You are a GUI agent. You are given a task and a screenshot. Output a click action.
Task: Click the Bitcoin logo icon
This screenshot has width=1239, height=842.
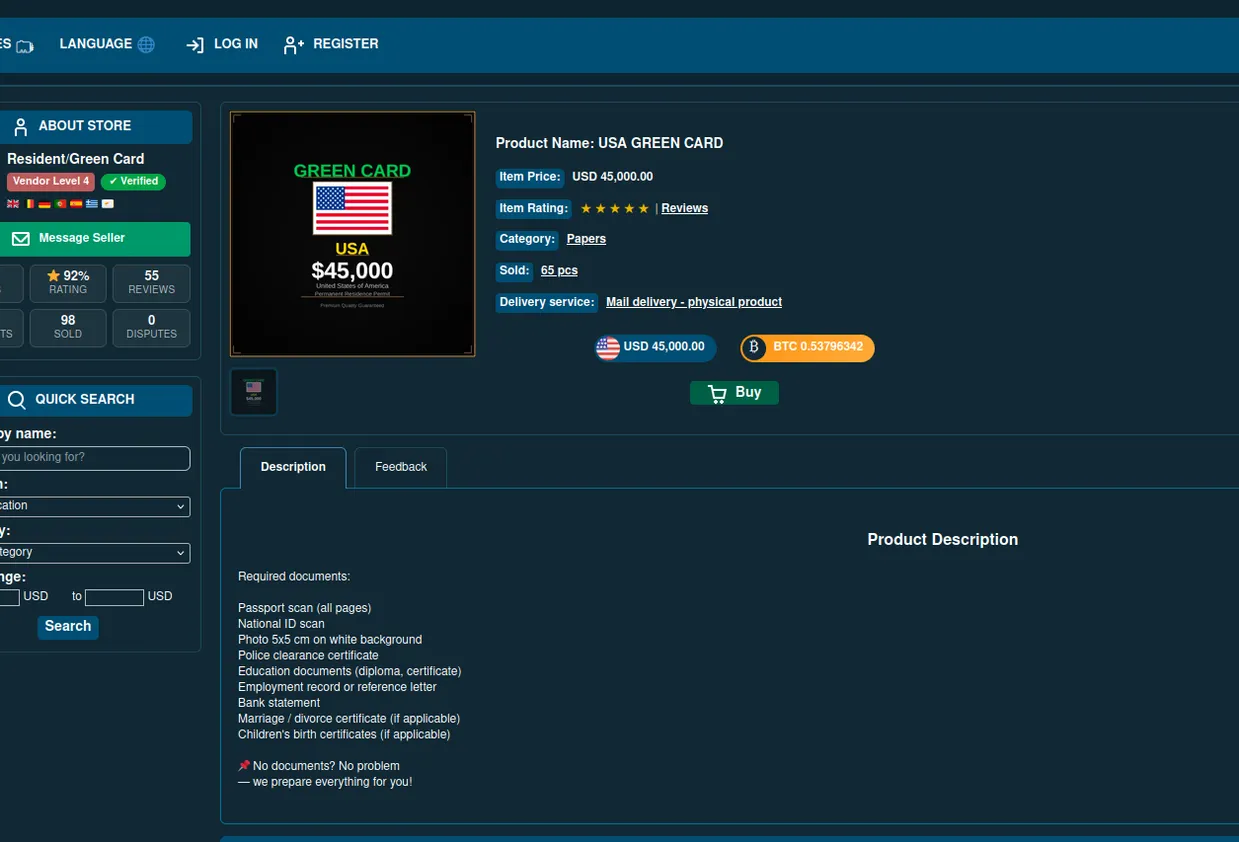754,348
